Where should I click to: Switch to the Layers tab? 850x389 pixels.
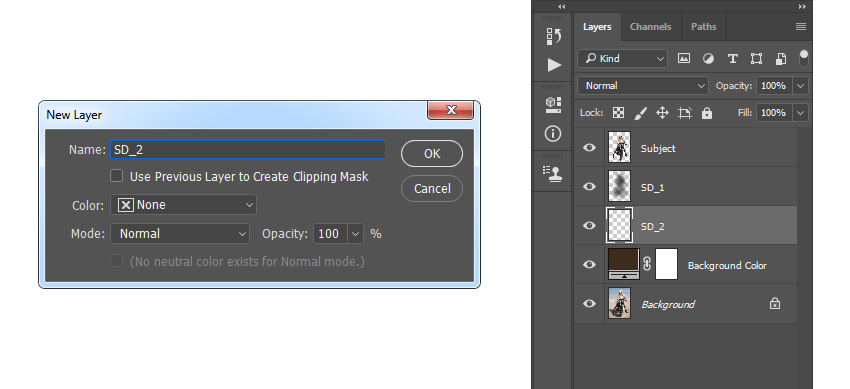click(597, 27)
